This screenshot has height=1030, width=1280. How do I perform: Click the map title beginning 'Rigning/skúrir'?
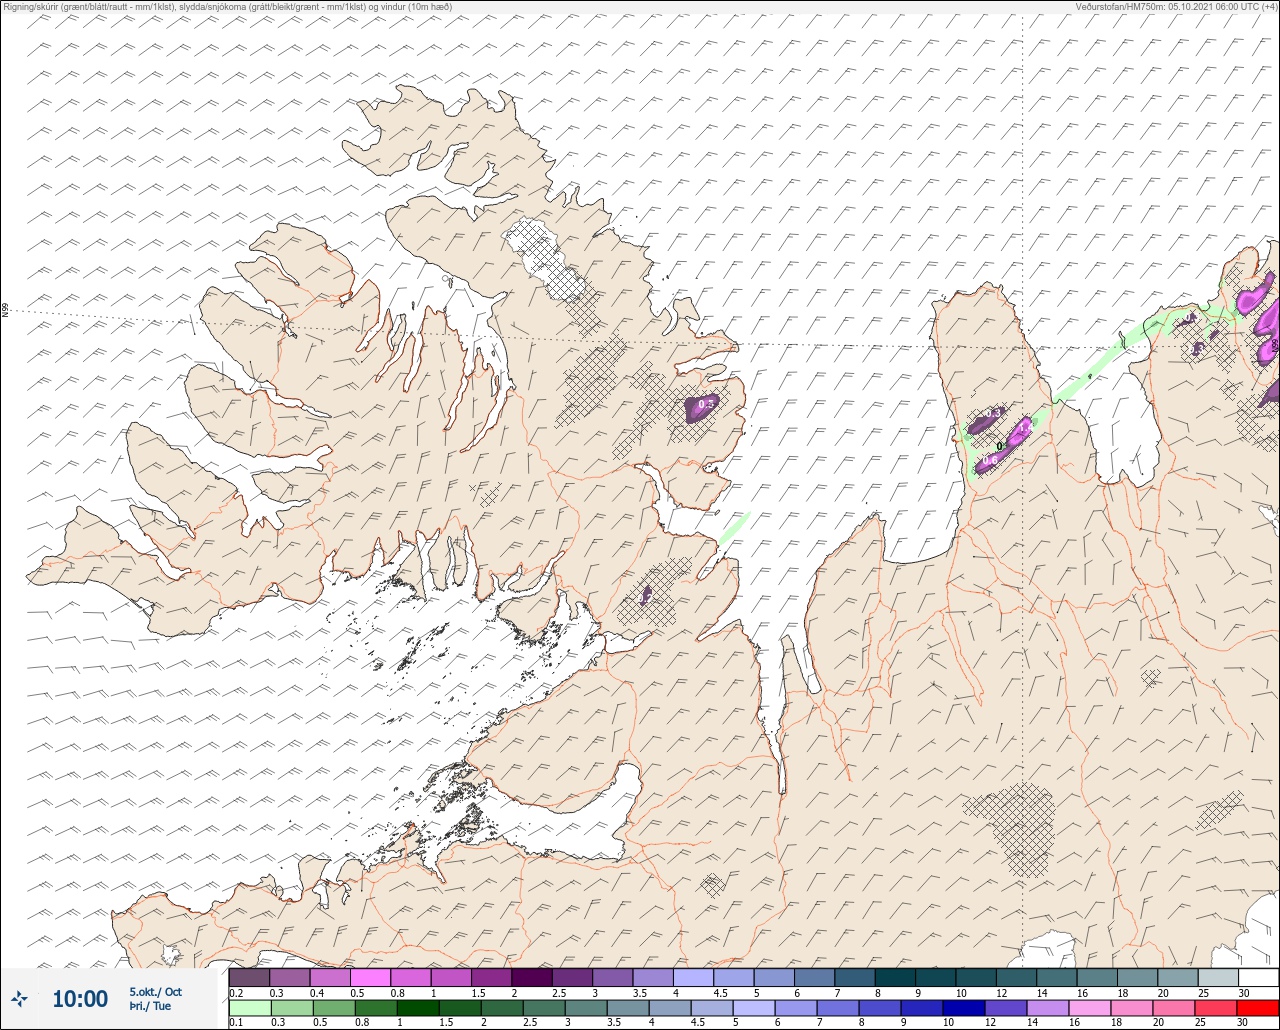coord(227,6)
